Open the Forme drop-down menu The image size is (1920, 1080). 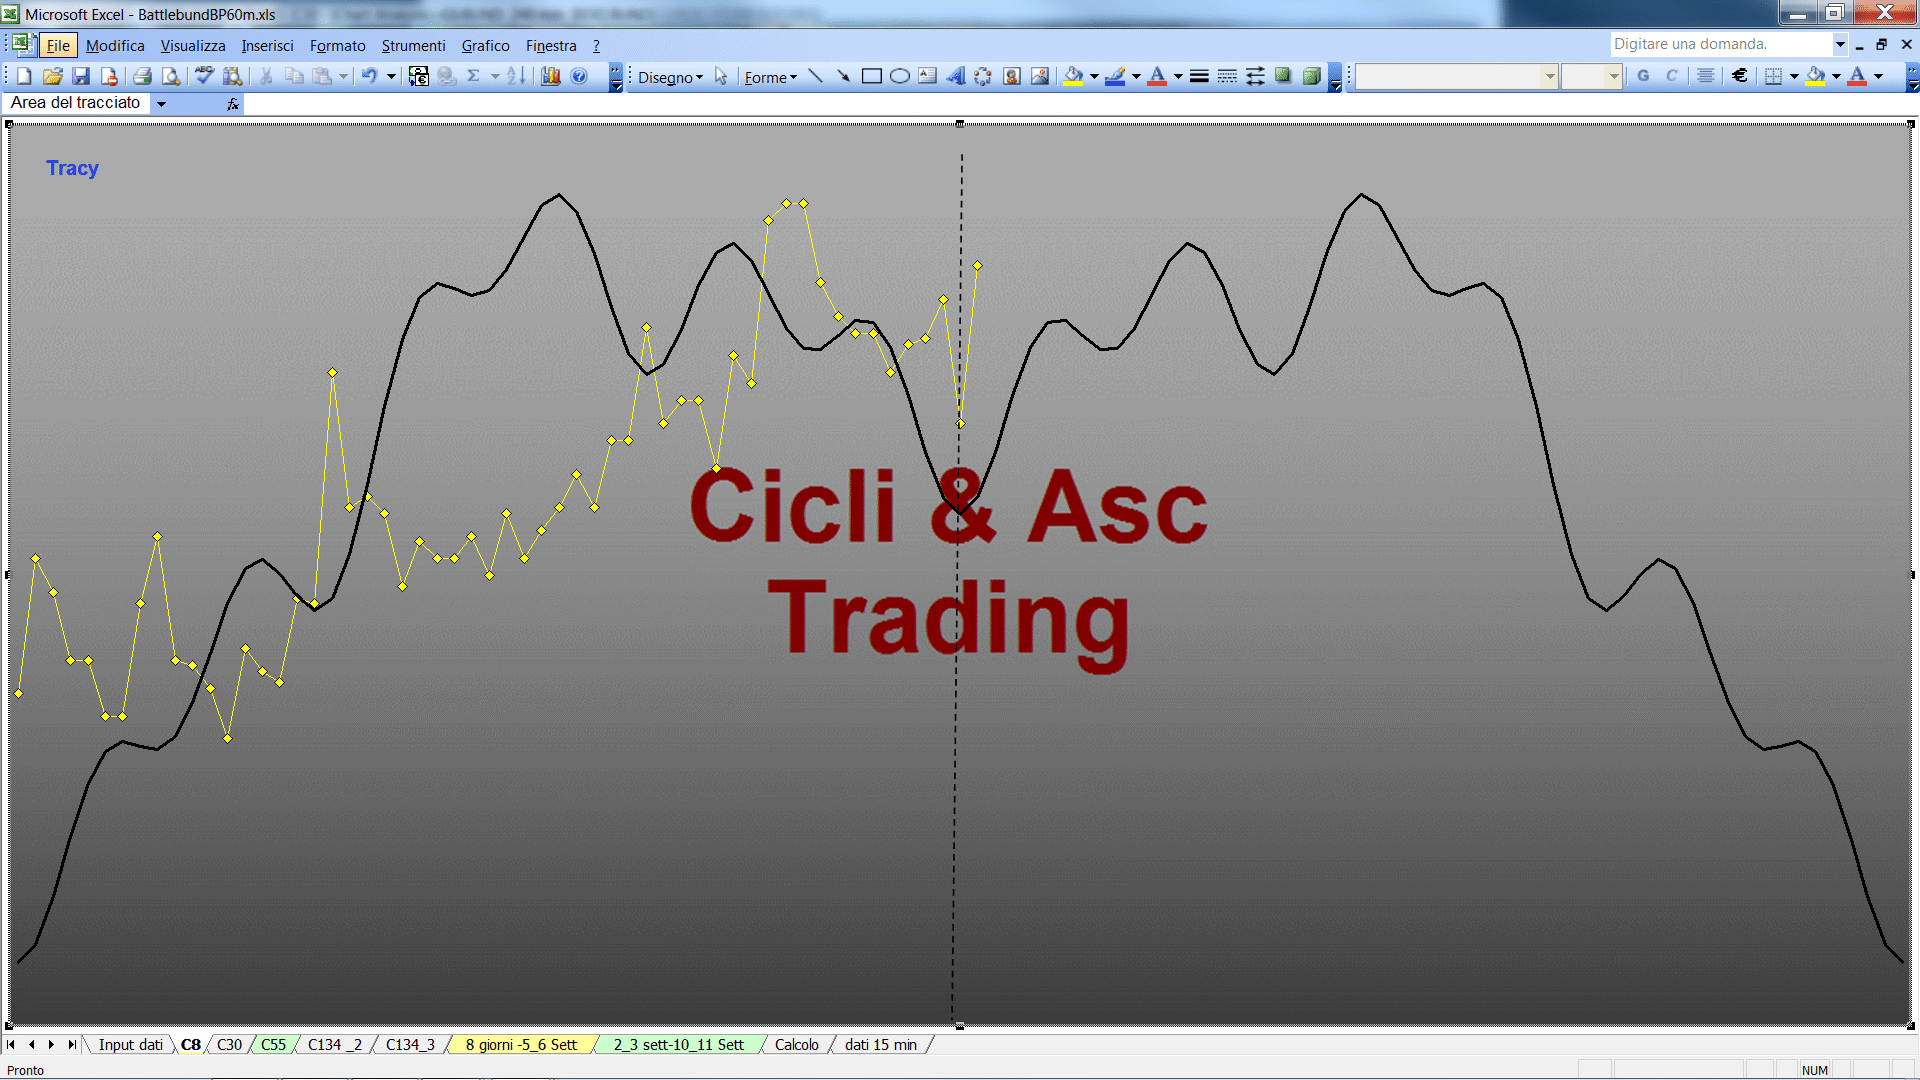click(770, 77)
